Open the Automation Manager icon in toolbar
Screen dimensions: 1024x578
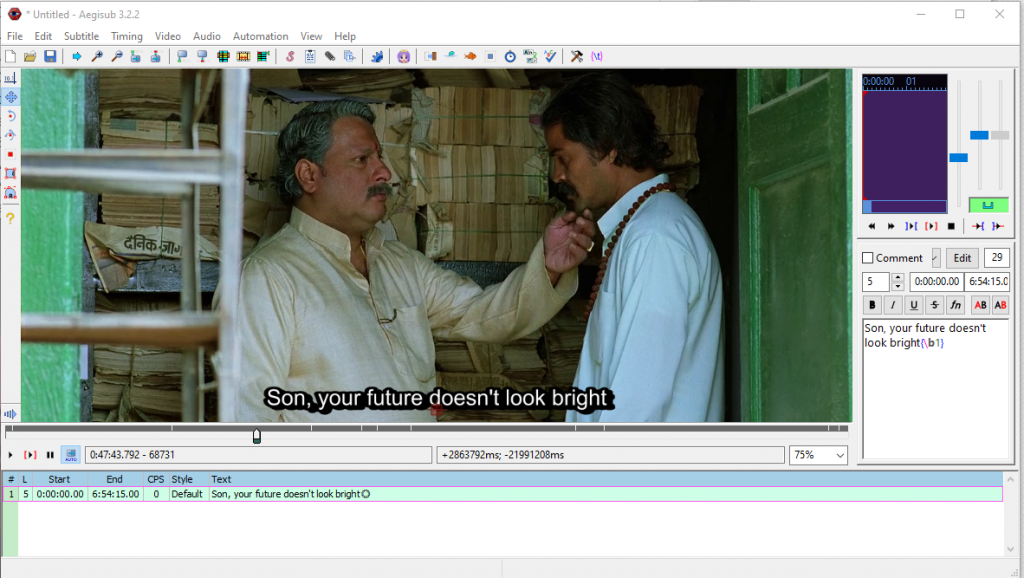click(377, 56)
